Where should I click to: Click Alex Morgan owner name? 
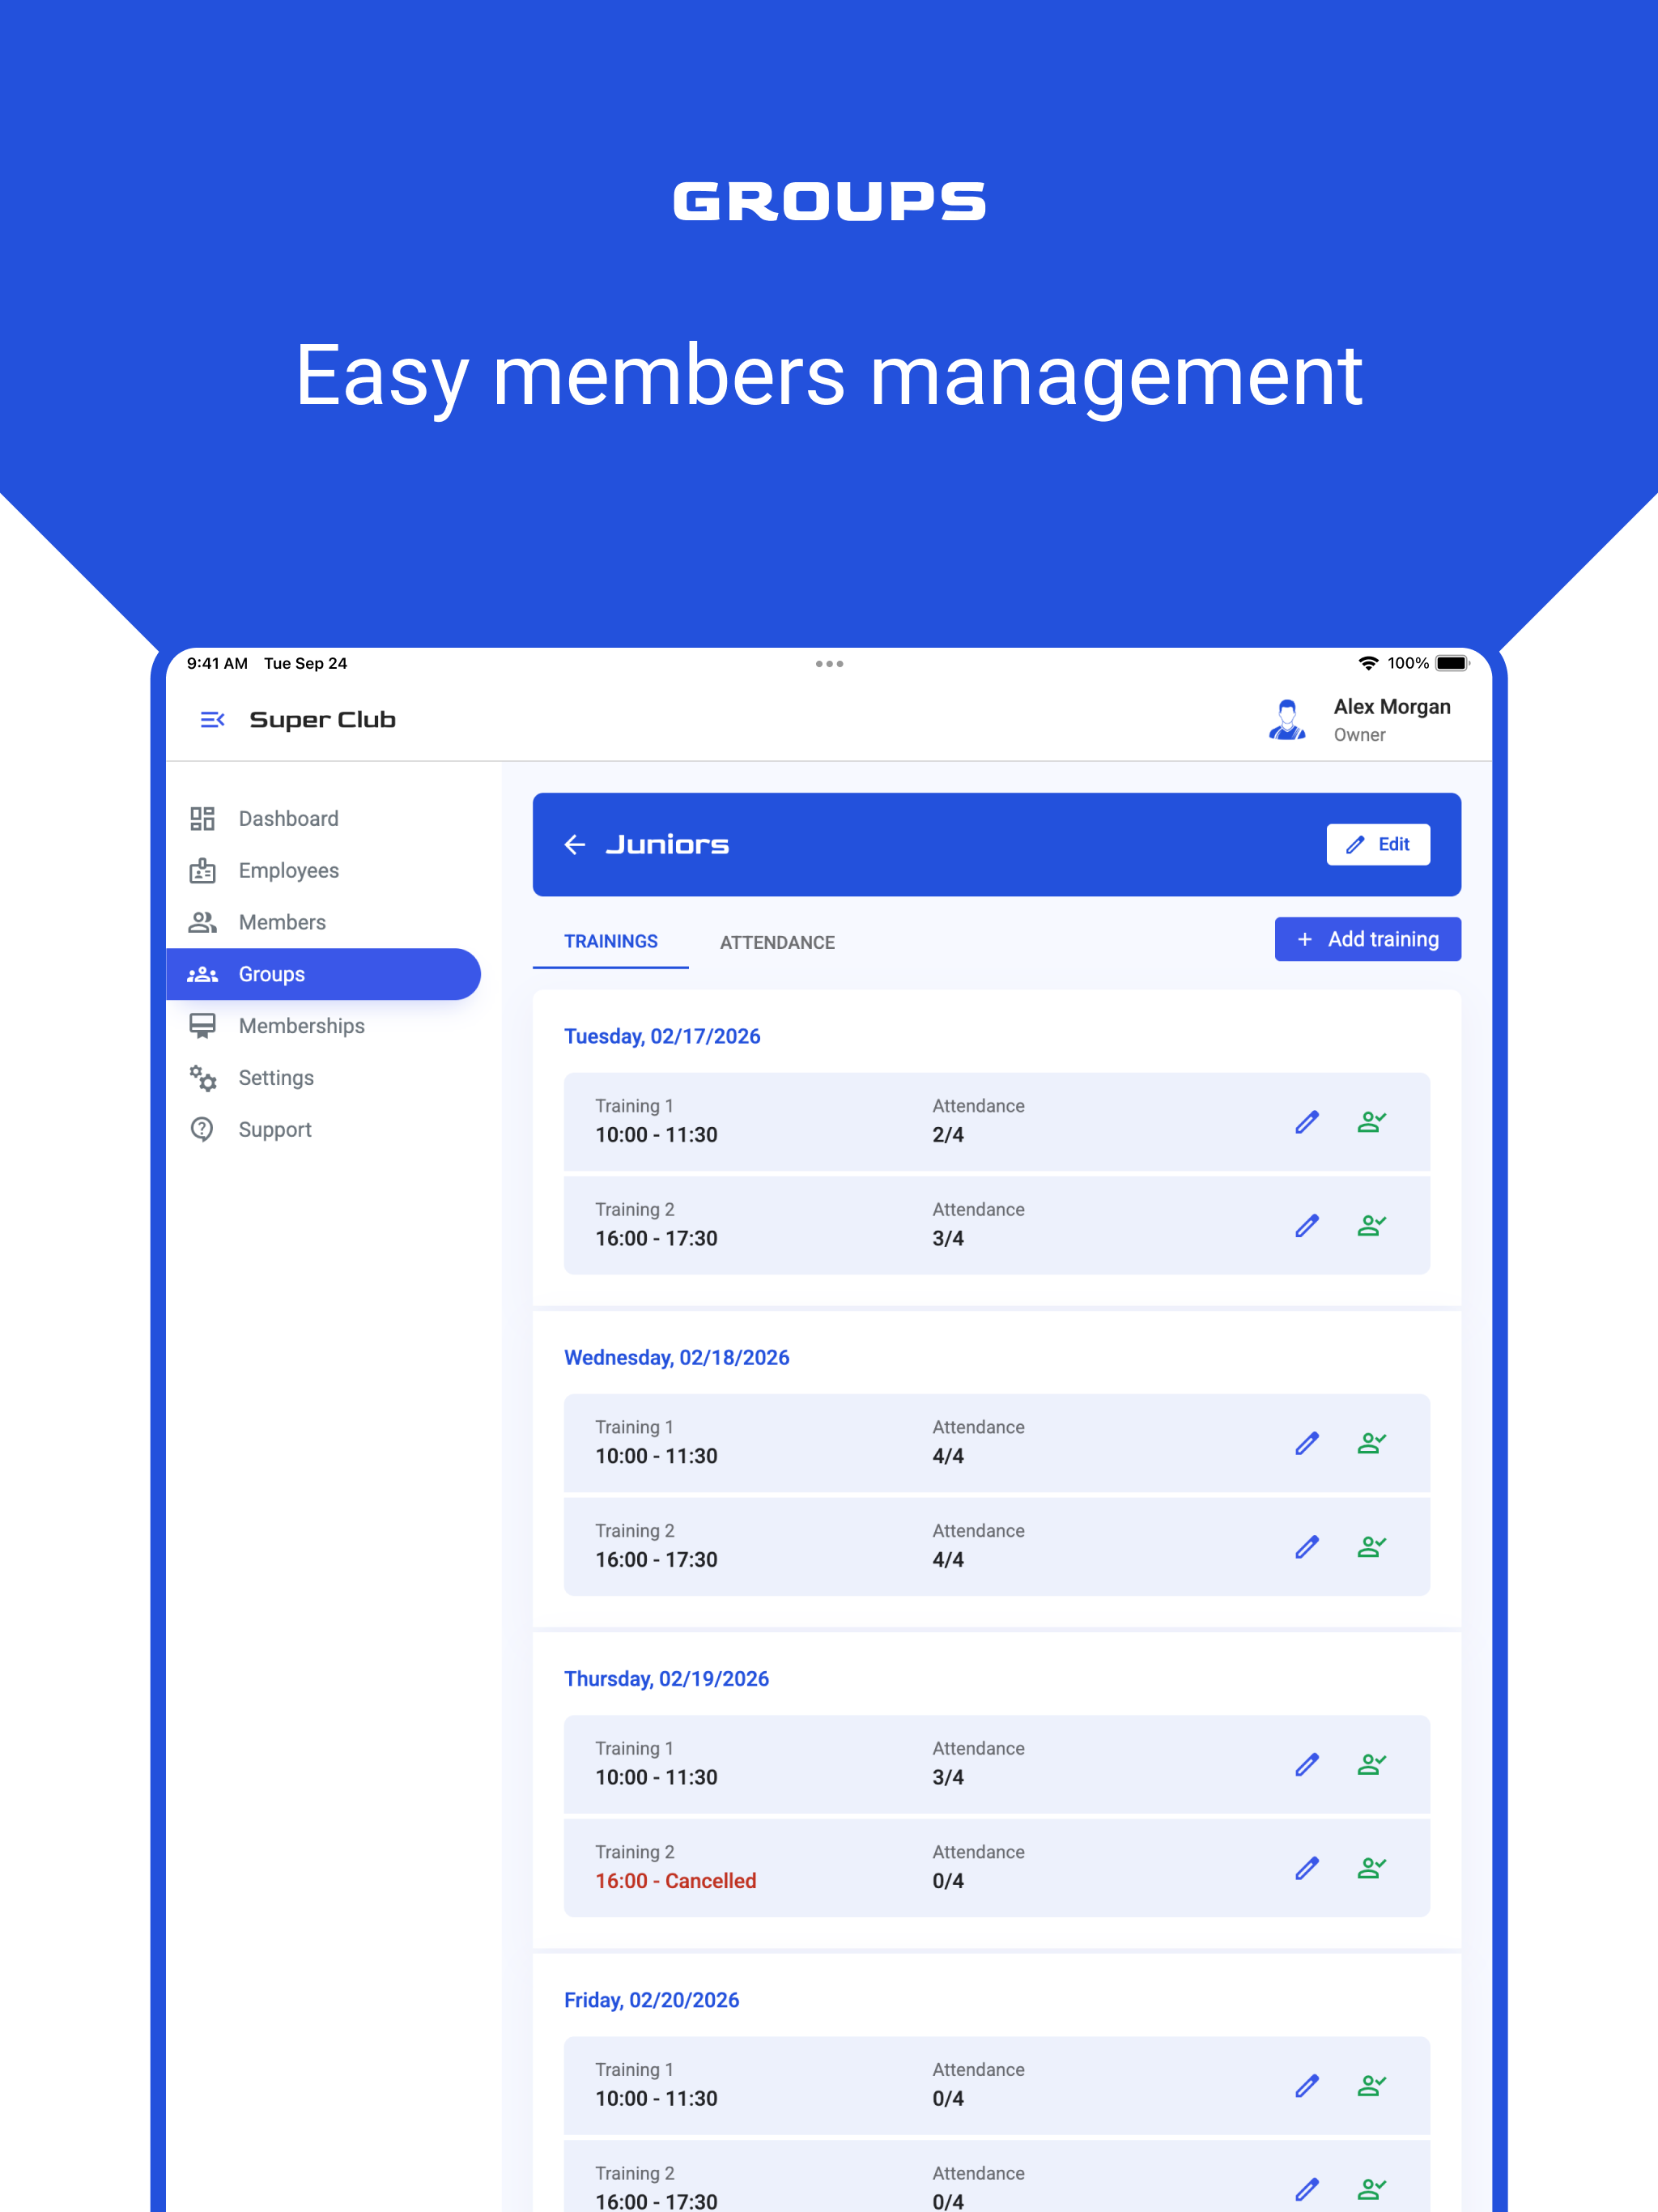click(1392, 707)
